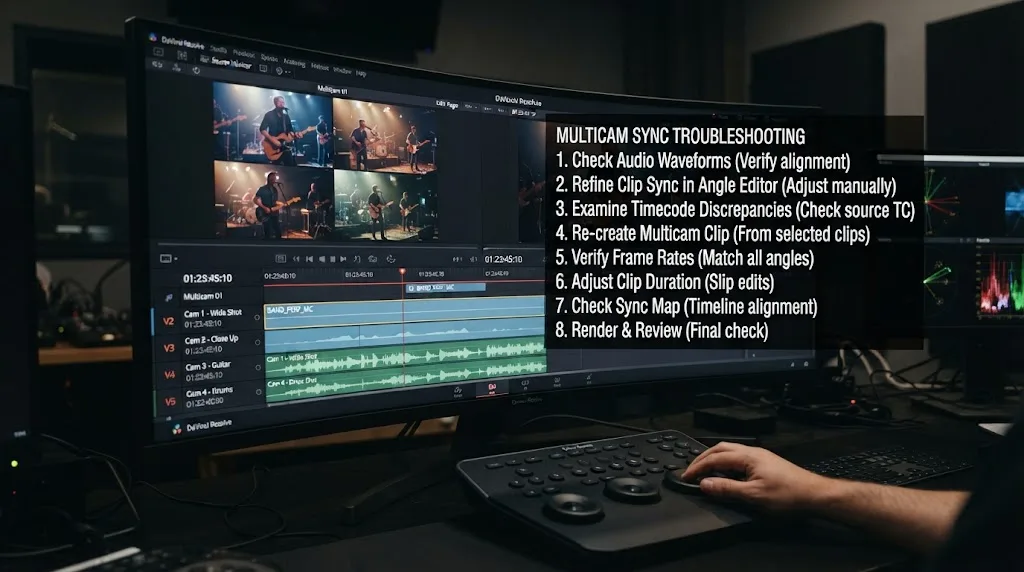The image size is (1024, 572).
Task: Click the V3 track label
Action: 169,348
